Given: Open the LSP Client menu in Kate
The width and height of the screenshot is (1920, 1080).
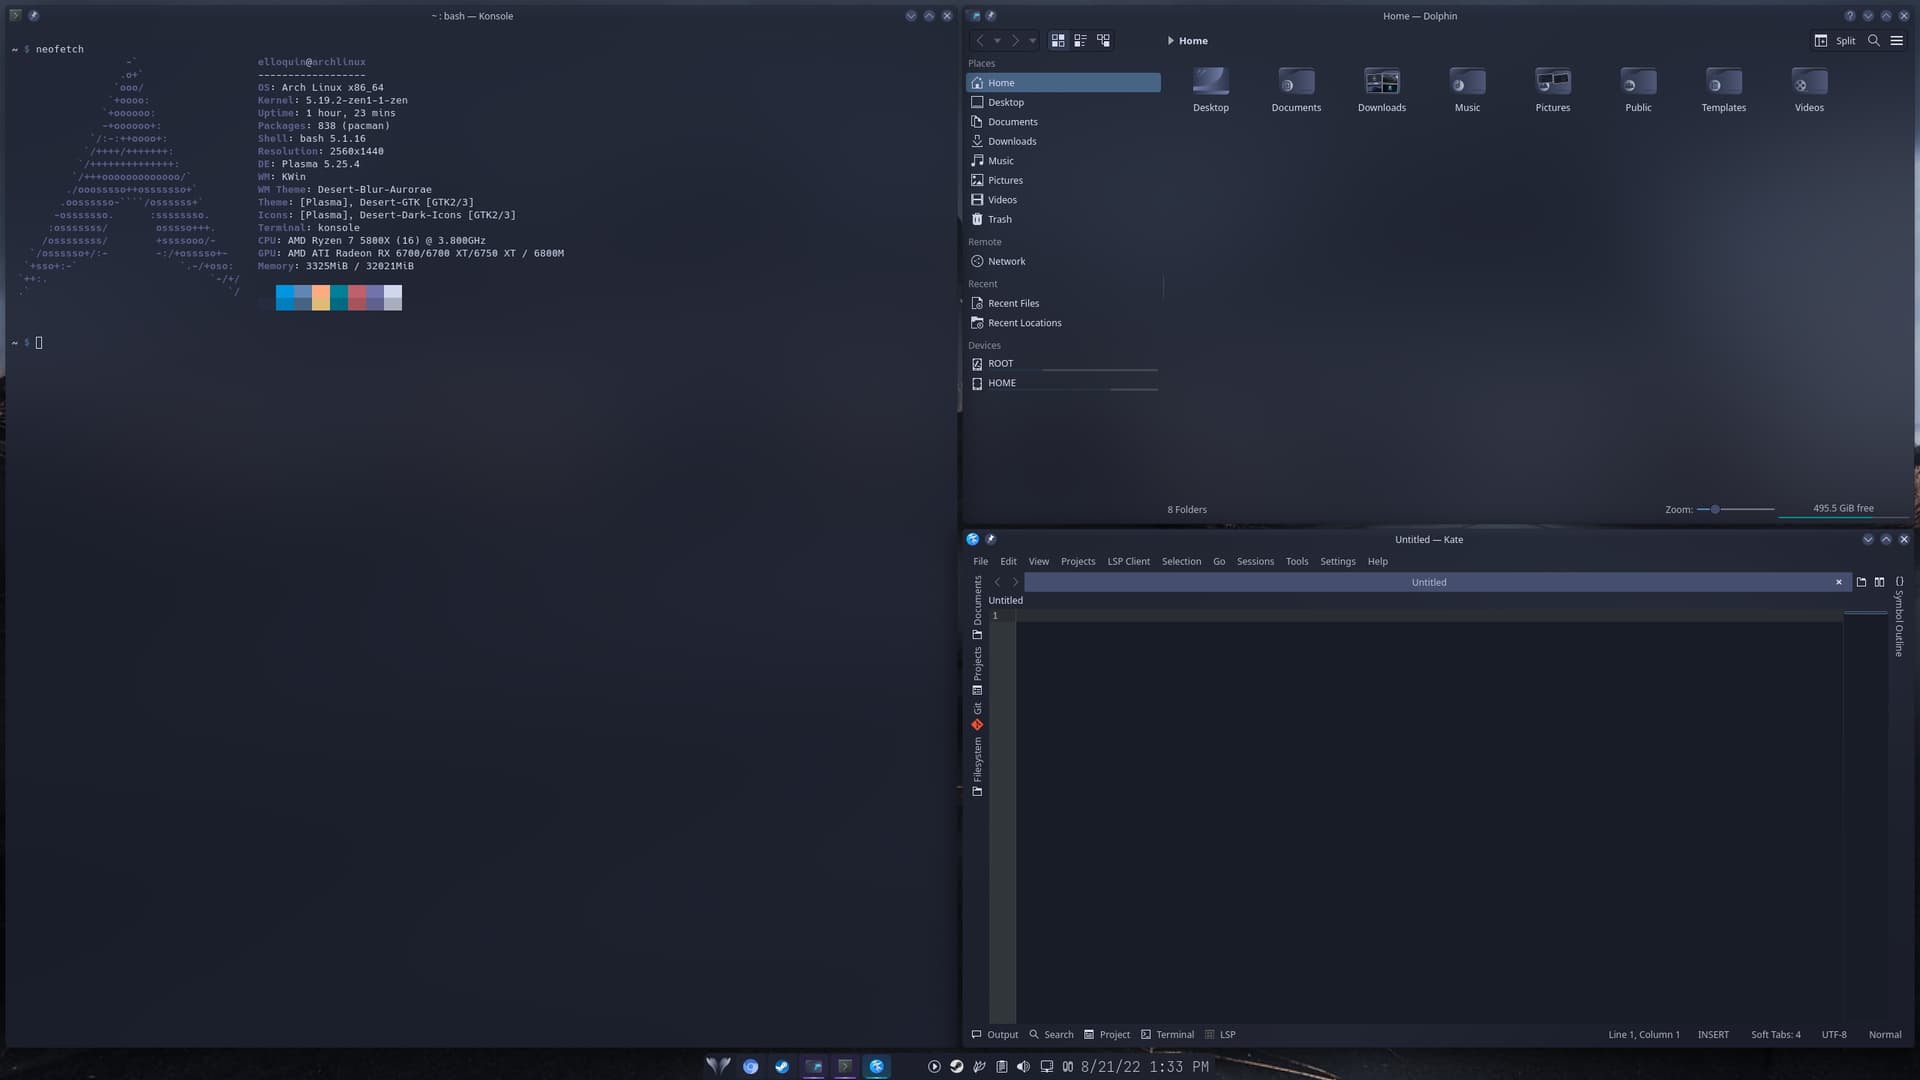Looking at the screenshot, I should pyautogui.click(x=1129, y=561).
